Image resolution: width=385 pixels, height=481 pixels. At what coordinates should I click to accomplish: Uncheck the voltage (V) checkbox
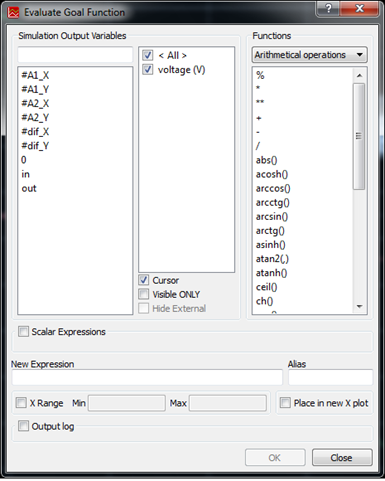coord(148,69)
